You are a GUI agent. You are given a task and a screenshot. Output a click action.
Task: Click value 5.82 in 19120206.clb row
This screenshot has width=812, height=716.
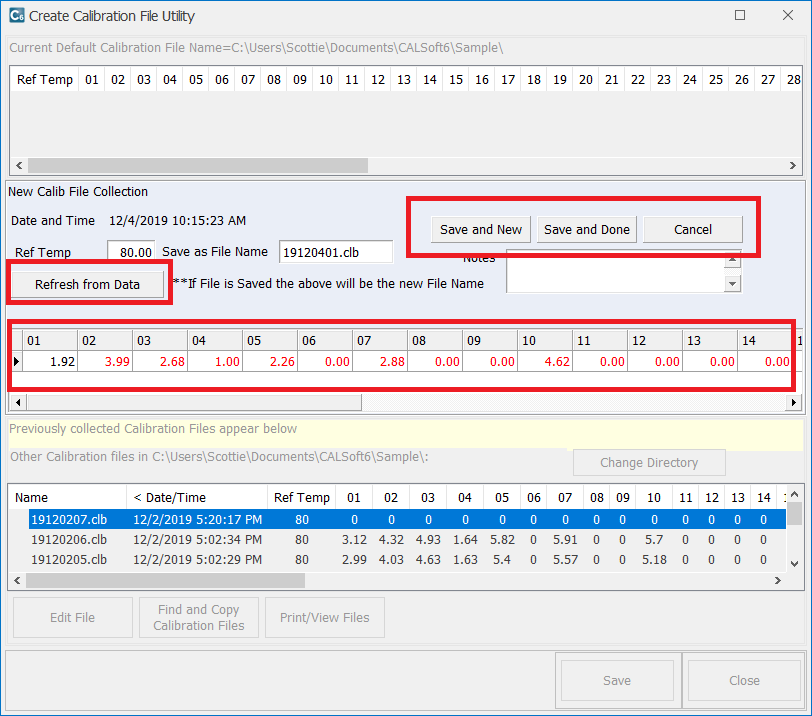point(502,539)
